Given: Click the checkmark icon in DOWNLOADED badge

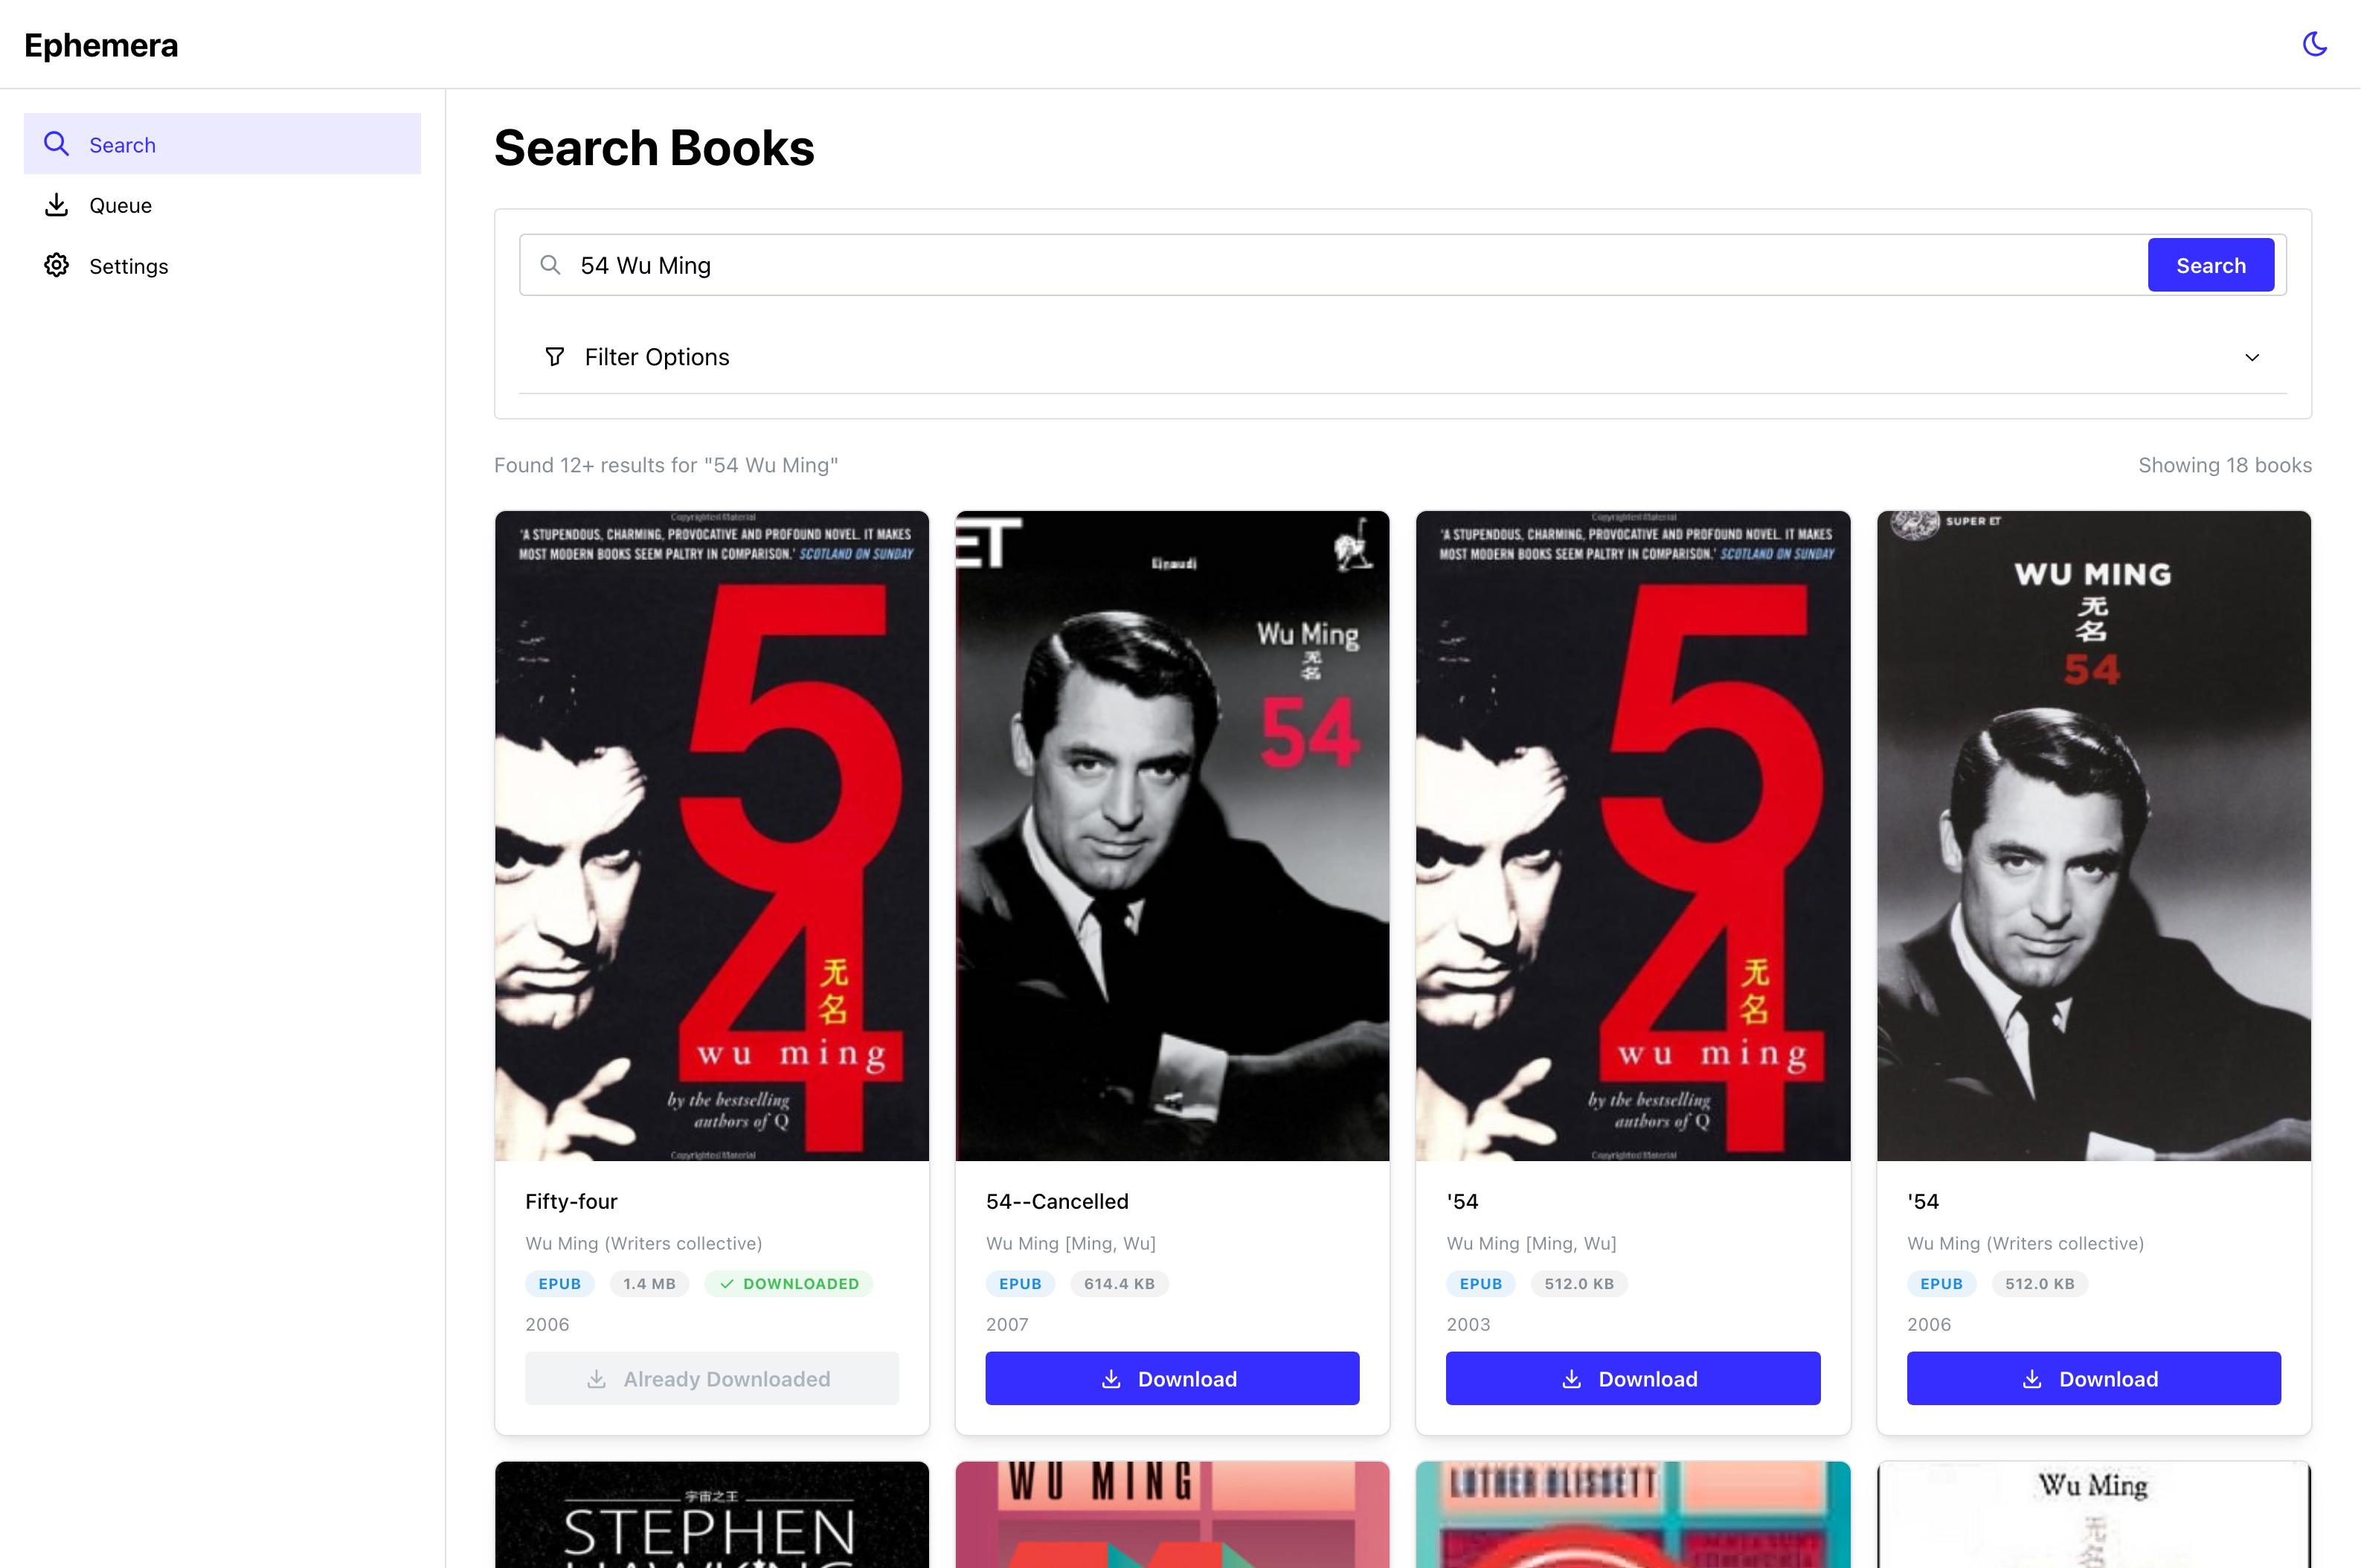Looking at the screenshot, I should [x=727, y=1284].
